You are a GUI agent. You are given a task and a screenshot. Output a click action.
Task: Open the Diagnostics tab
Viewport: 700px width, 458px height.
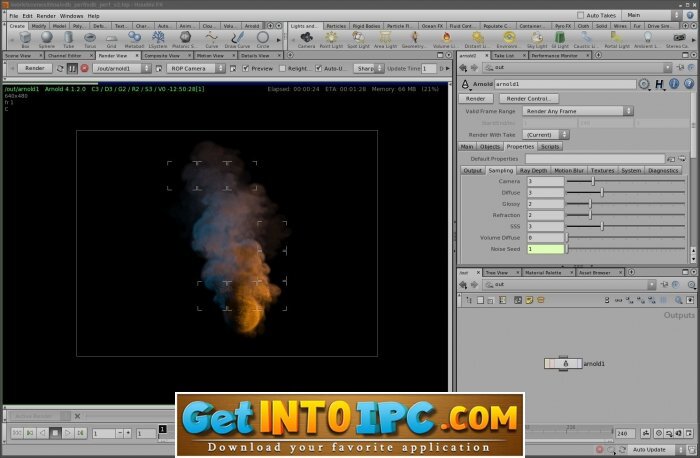pos(663,171)
